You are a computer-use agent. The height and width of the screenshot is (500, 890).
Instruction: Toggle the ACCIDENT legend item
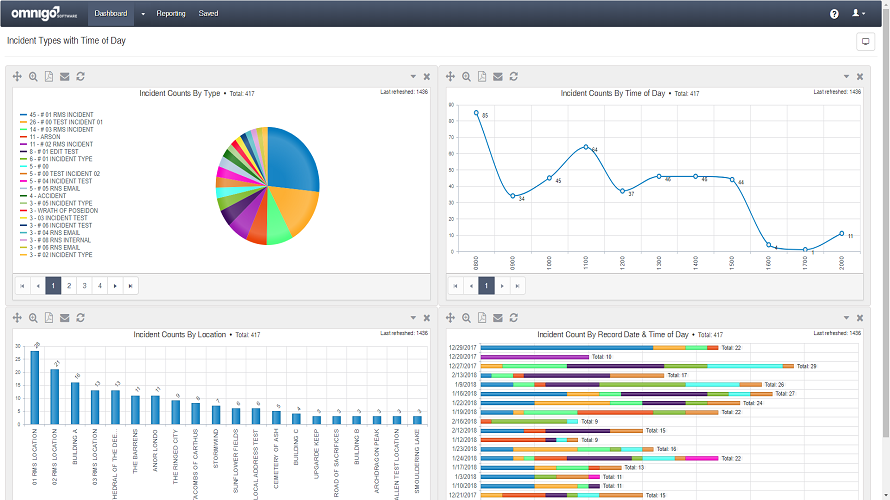point(48,196)
